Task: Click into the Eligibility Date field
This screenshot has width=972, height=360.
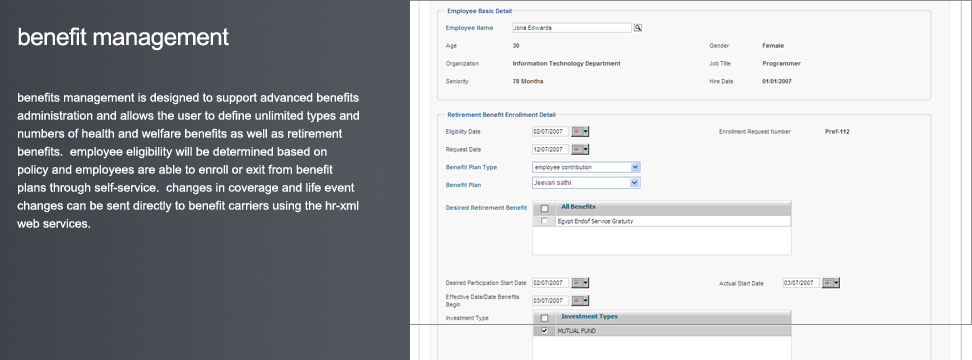Action: 550,131
